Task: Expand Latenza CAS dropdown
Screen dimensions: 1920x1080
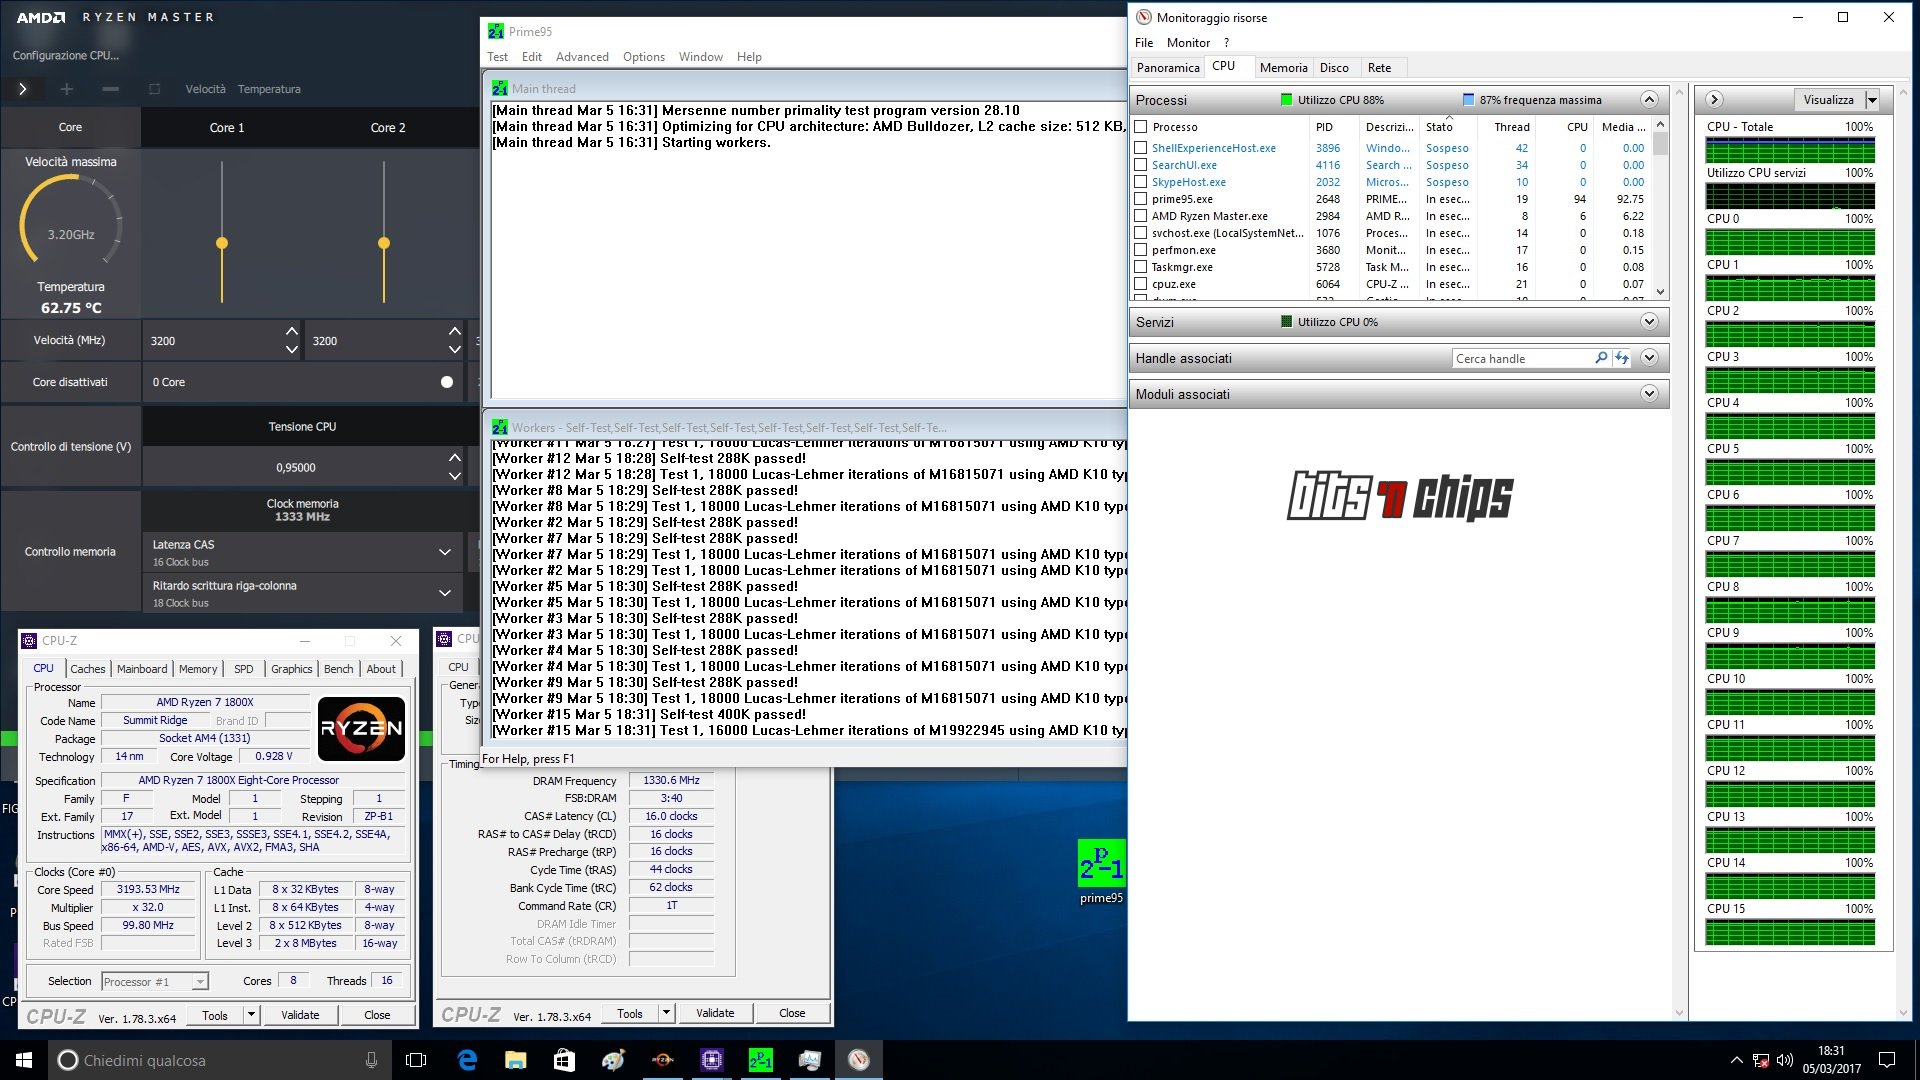Action: click(445, 552)
